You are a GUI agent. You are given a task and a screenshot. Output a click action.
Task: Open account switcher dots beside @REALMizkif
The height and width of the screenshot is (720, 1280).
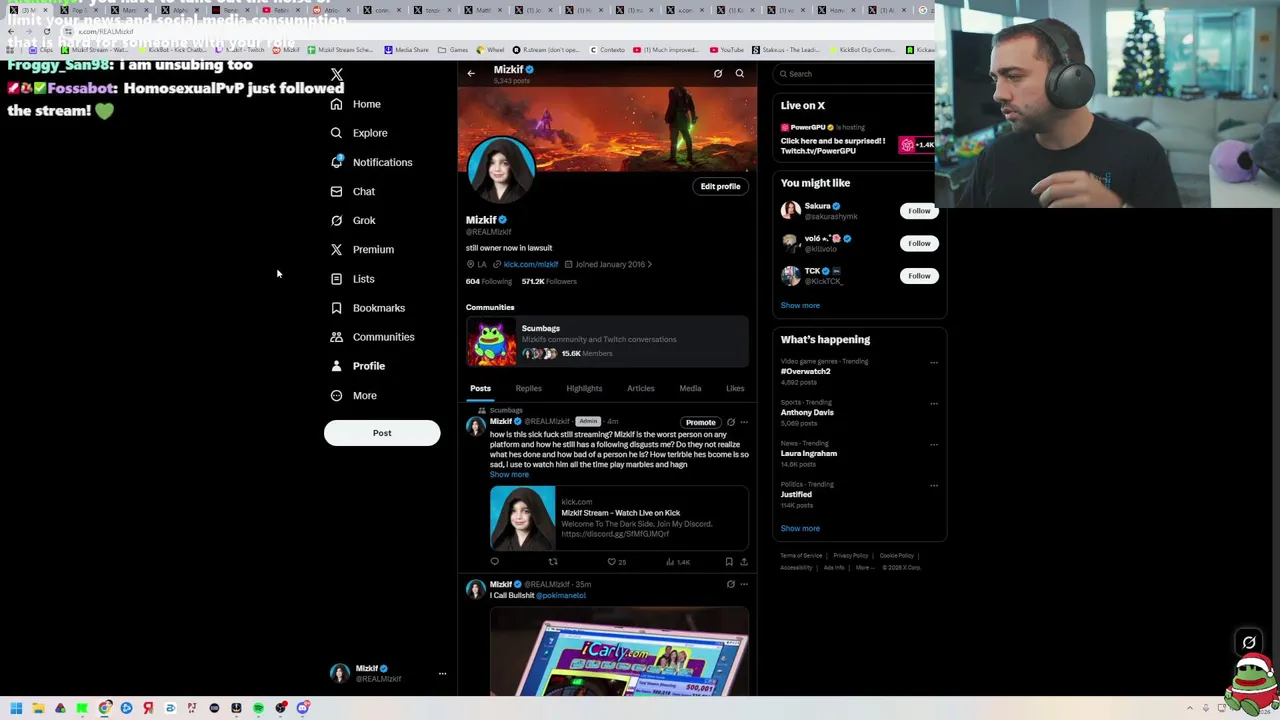click(442, 674)
